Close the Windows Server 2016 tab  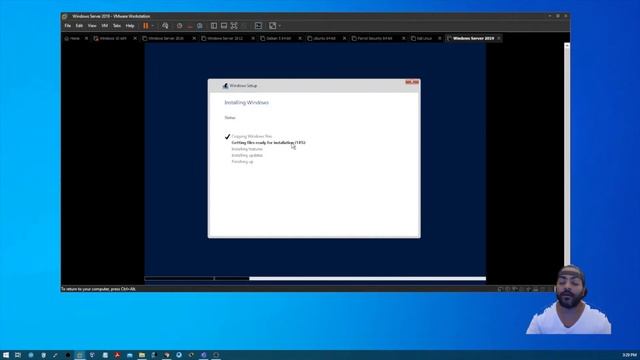click(194, 38)
